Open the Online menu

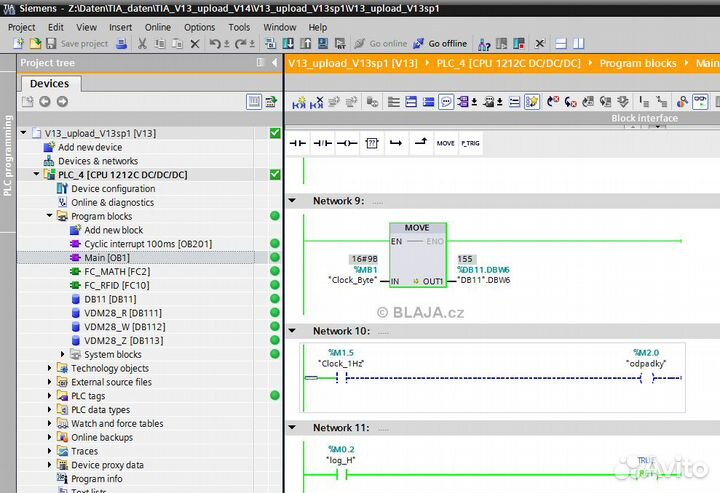(157, 27)
